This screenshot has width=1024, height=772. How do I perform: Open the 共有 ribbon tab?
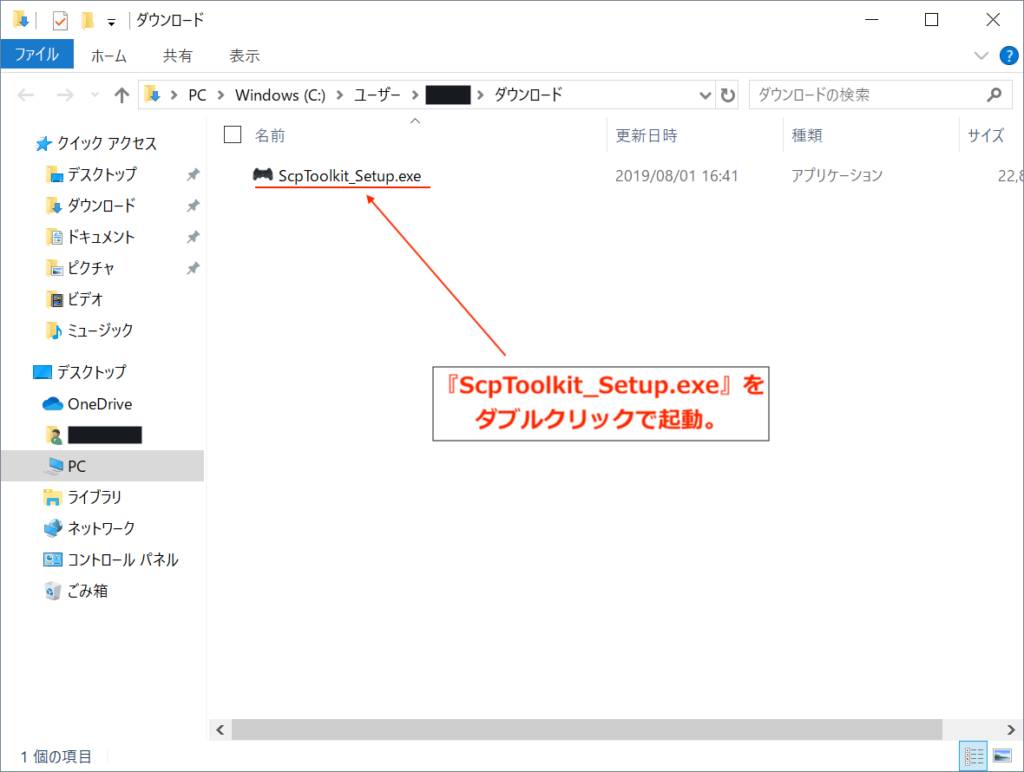(x=178, y=56)
